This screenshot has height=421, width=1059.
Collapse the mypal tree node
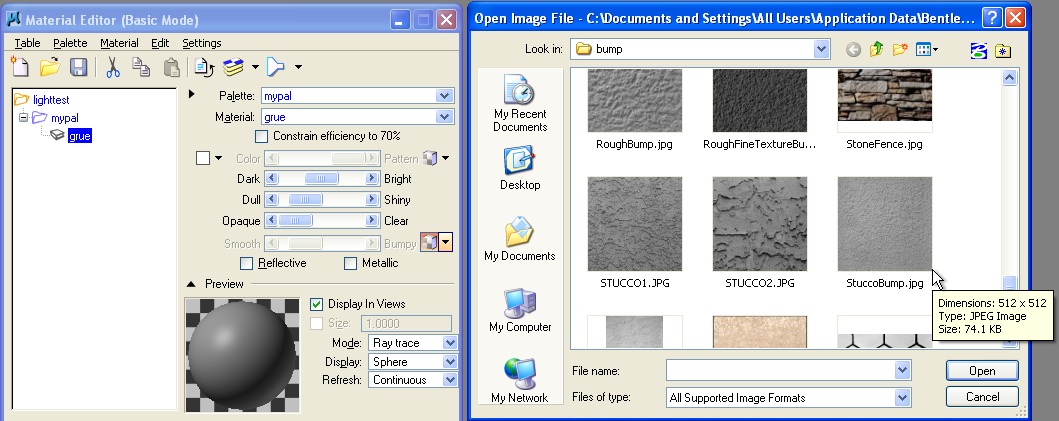(x=22, y=118)
